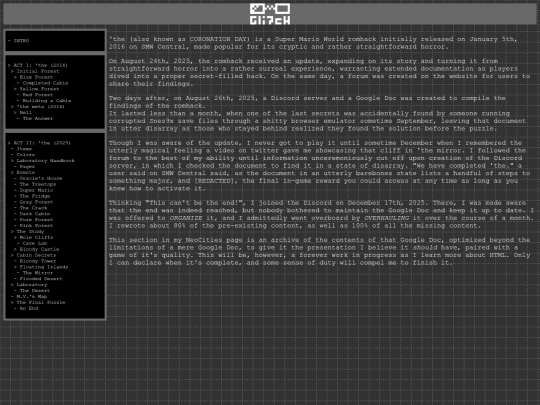
Task: Open the Red Forest entry
Action: pos(38,95)
